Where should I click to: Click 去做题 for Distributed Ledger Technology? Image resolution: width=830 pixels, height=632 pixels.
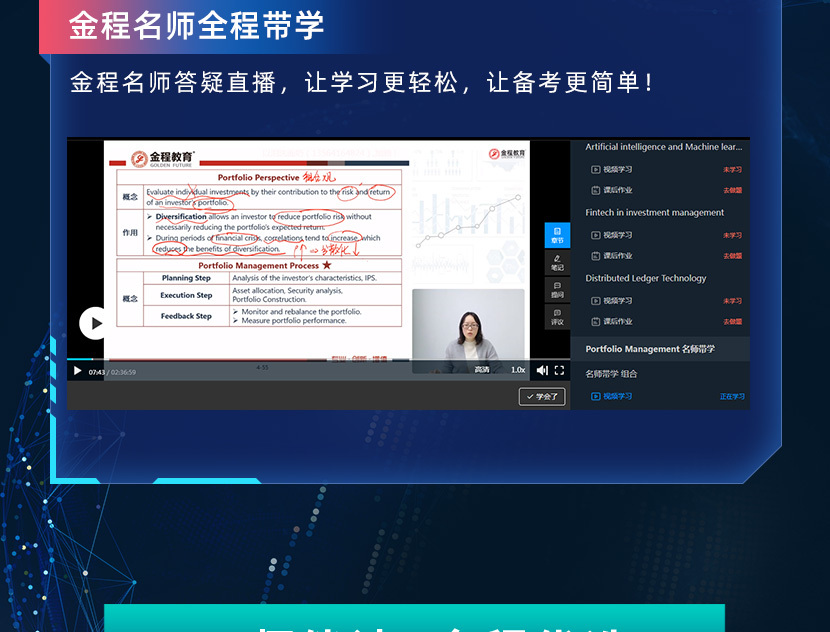click(733, 321)
